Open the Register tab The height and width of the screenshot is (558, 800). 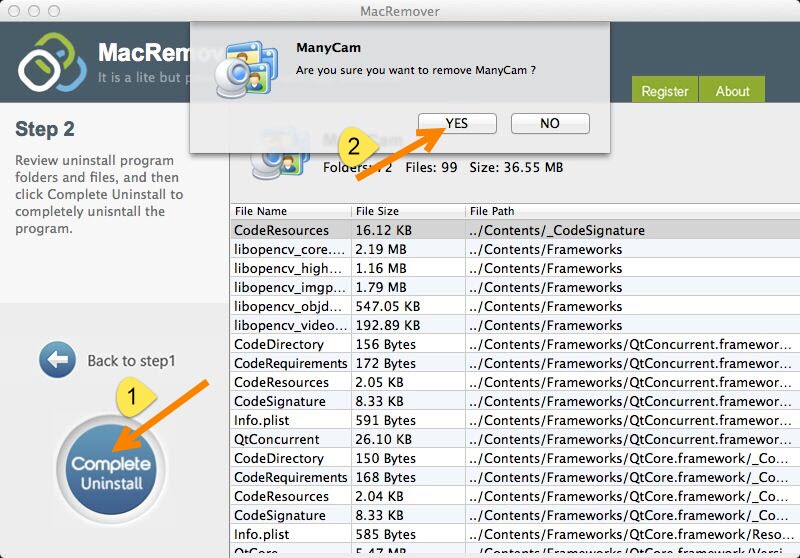[x=664, y=90]
